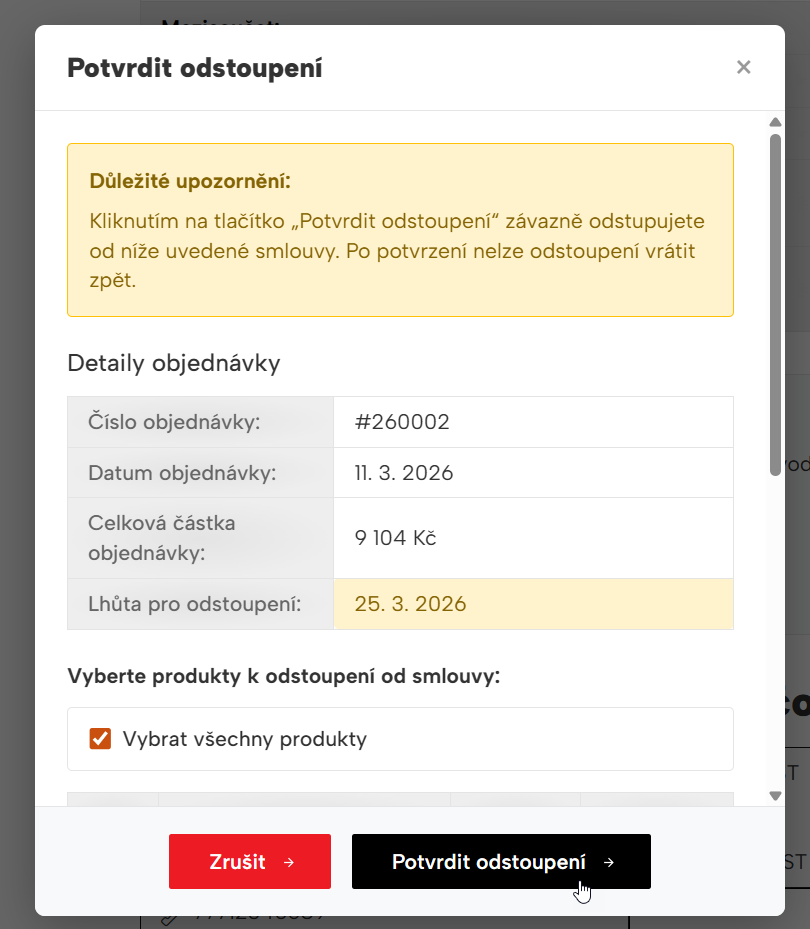Click the Detaily objednávky heading
Image resolution: width=810 pixels, height=929 pixels.
[174, 363]
